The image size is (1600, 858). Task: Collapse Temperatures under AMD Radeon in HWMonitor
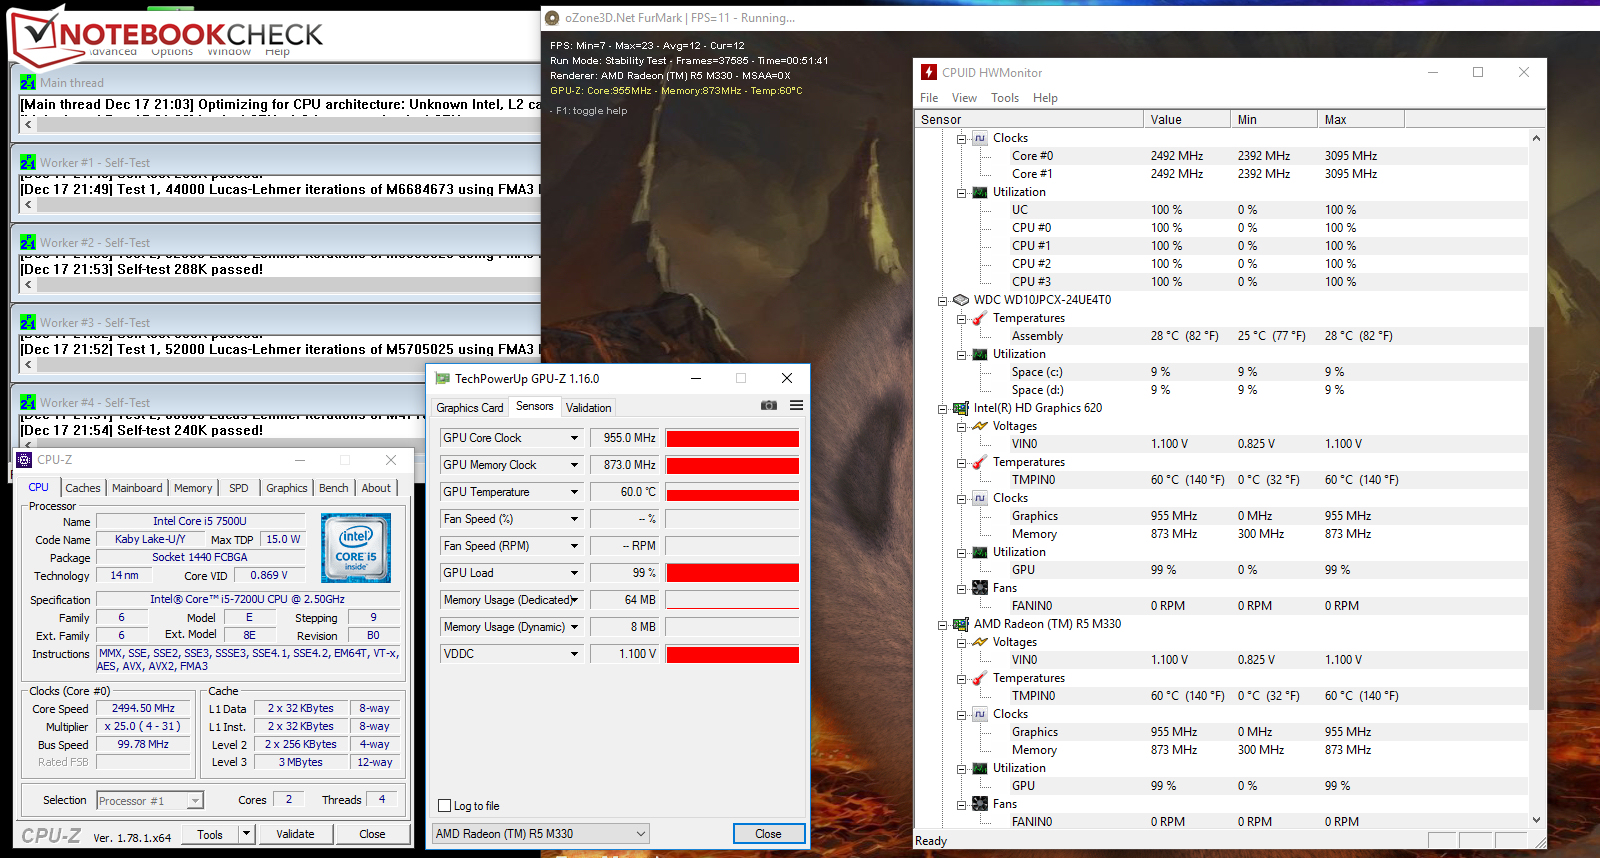click(x=961, y=678)
